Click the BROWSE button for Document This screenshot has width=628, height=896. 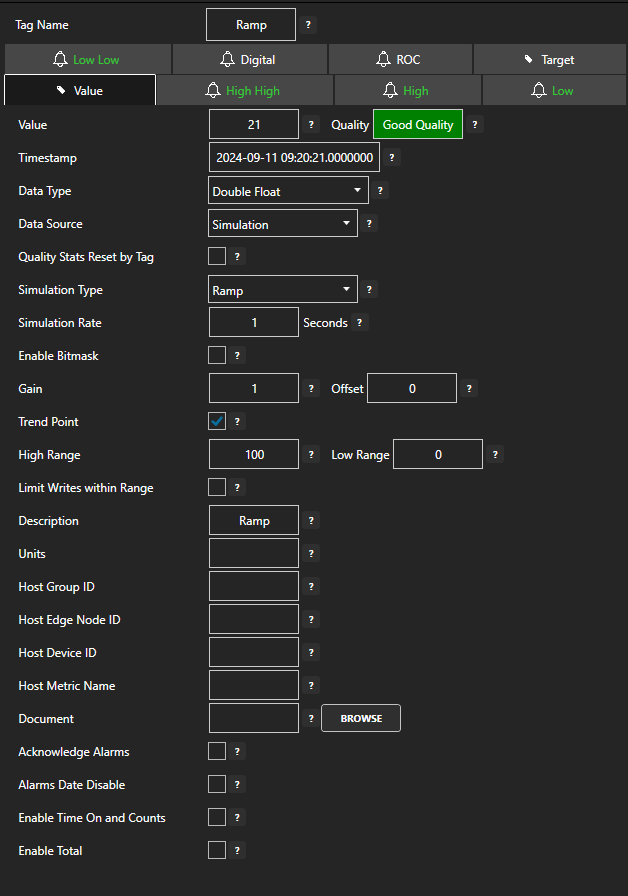(360, 718)
